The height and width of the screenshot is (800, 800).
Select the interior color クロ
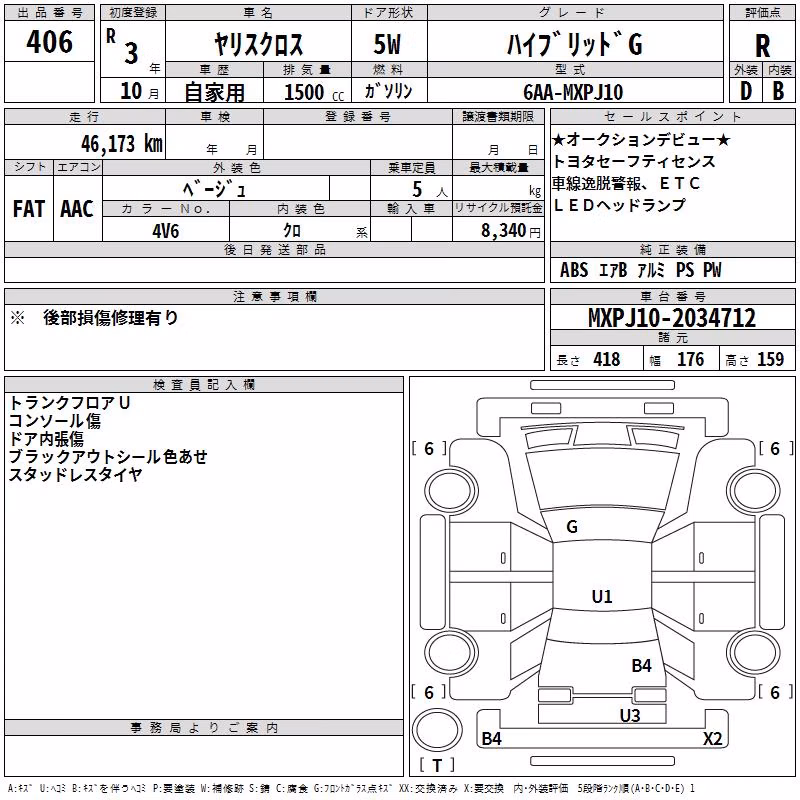click(292, 231)
